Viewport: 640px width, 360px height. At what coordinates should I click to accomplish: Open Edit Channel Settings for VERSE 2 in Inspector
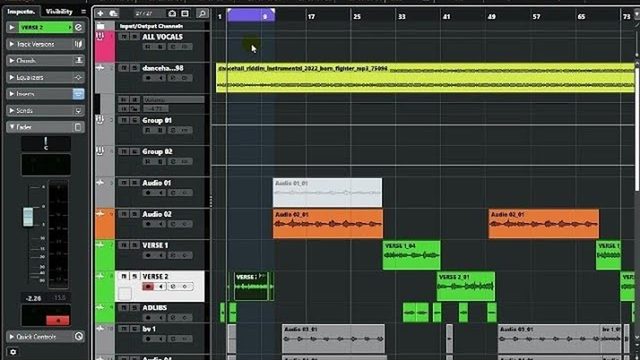(x=79, y=27)
